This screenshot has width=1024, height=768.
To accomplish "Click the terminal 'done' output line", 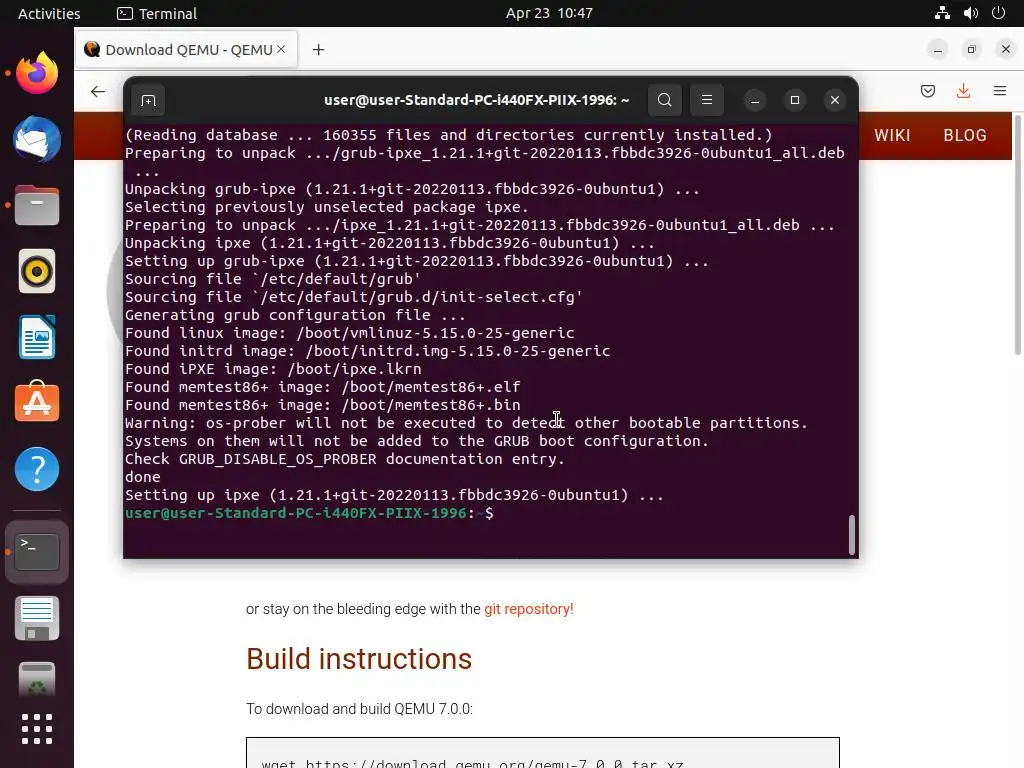I will point(142,477).
